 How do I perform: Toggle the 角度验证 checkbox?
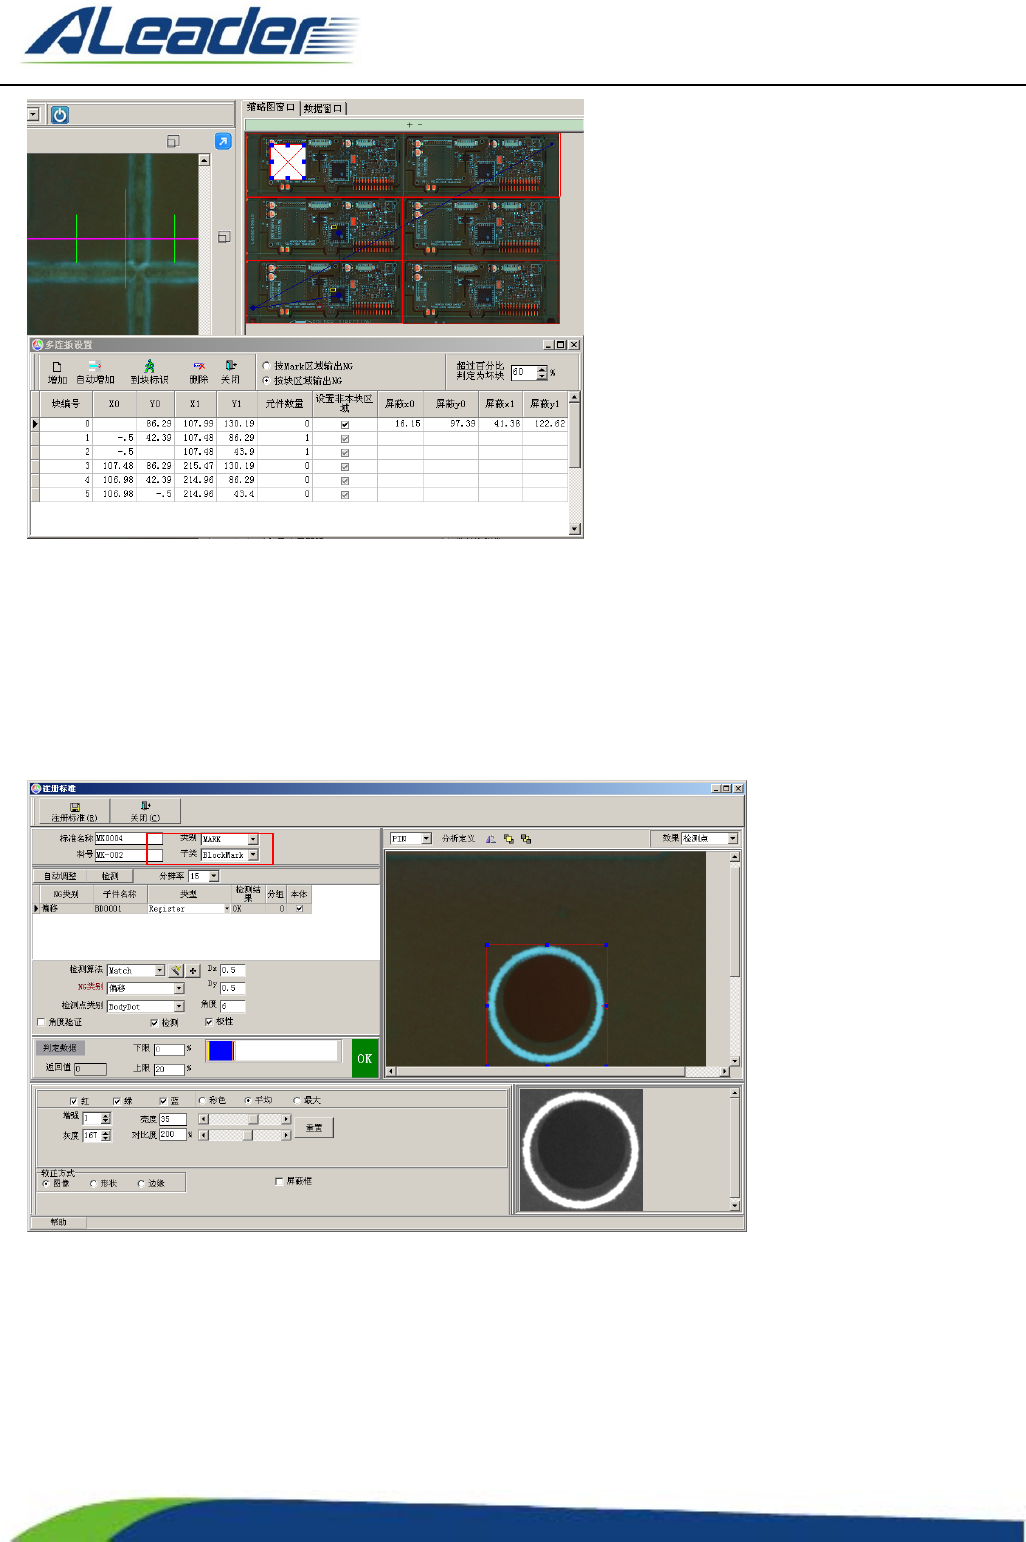click(41, 1022)
